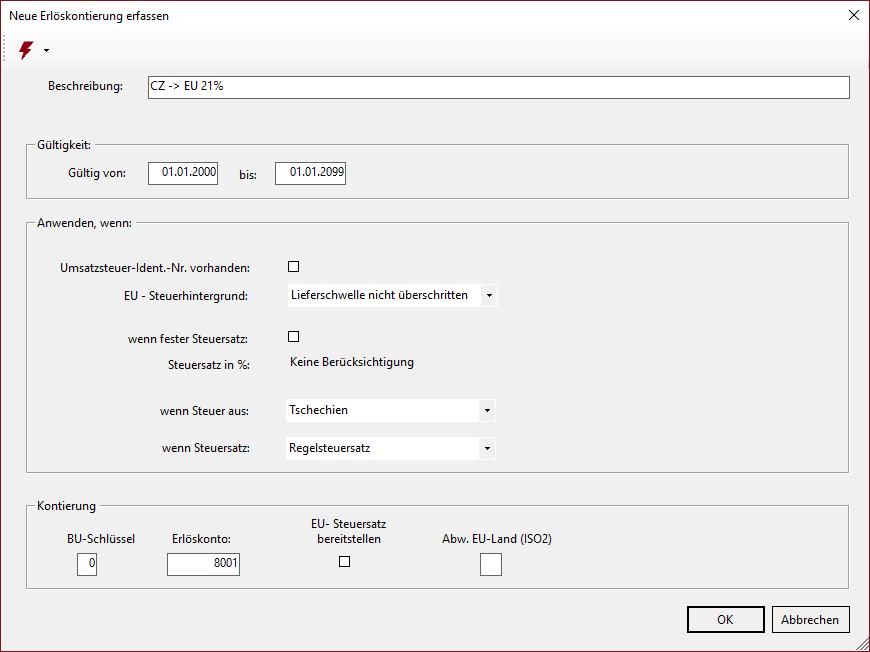
Task: Click the toolbar grip handle at left
Action: pyautogui.click(x=6, y=50)
